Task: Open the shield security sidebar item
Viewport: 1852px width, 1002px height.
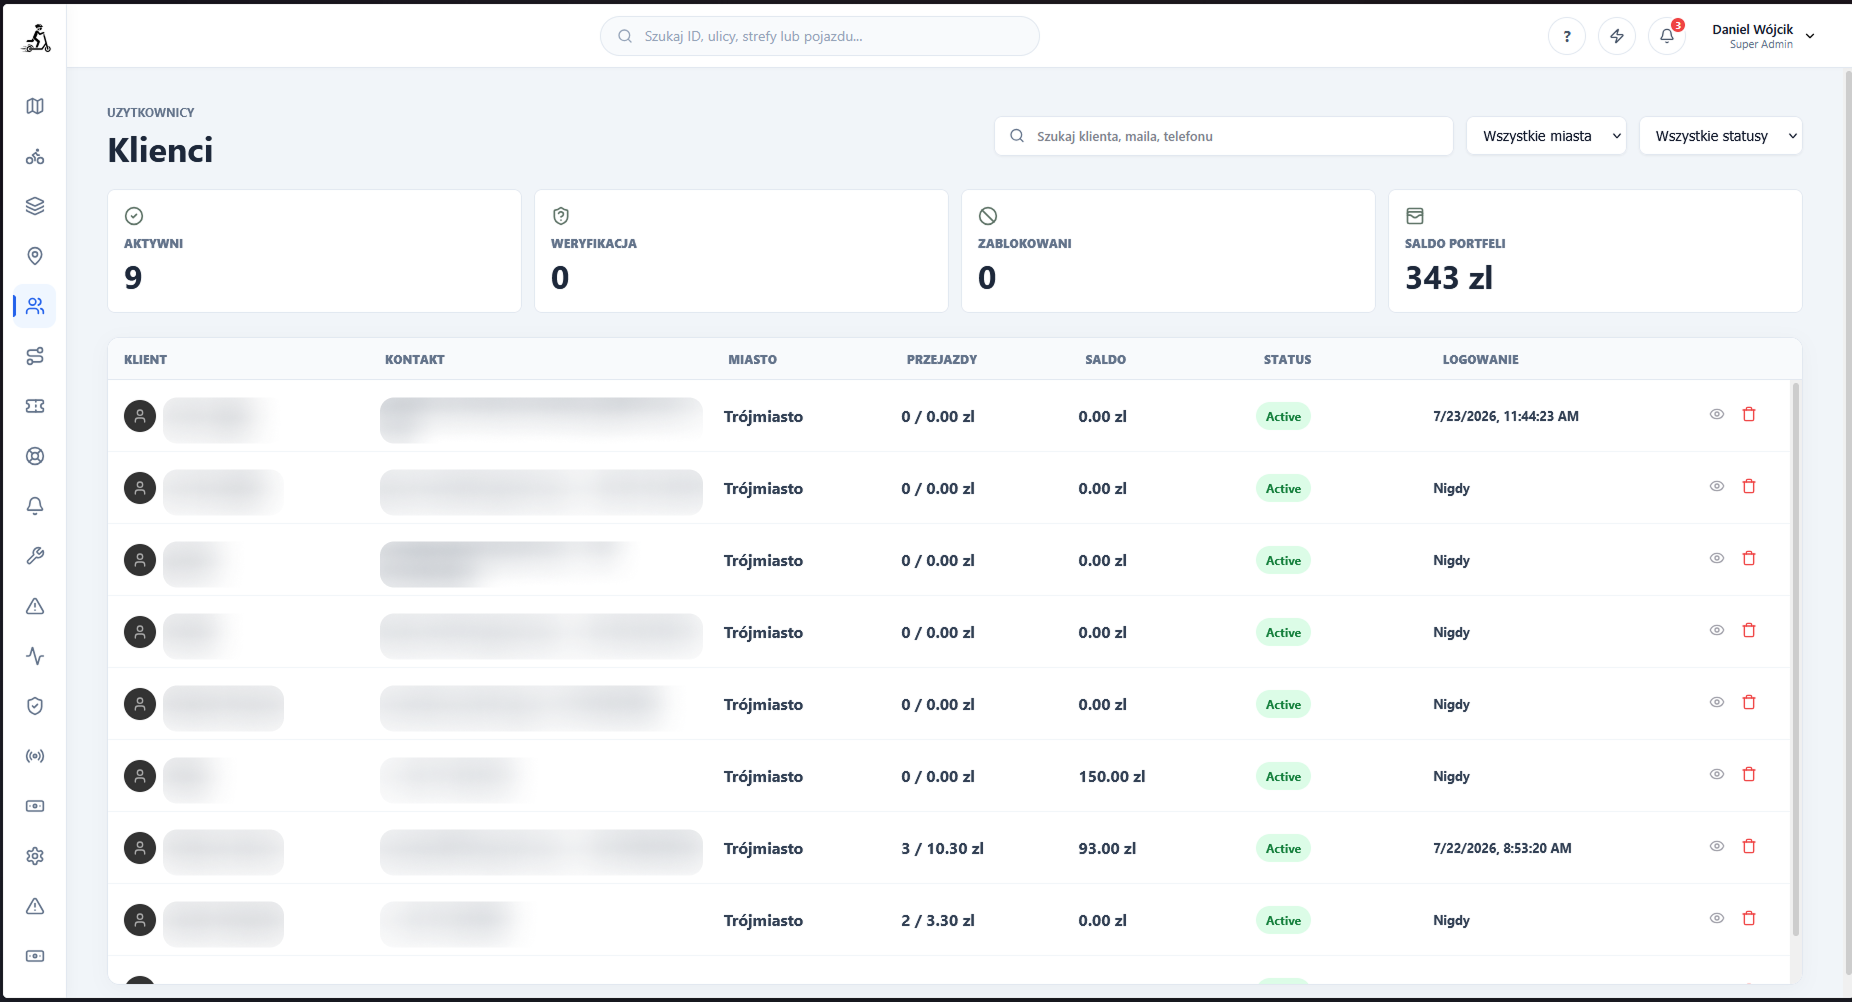Action: (x=35, y=706)
